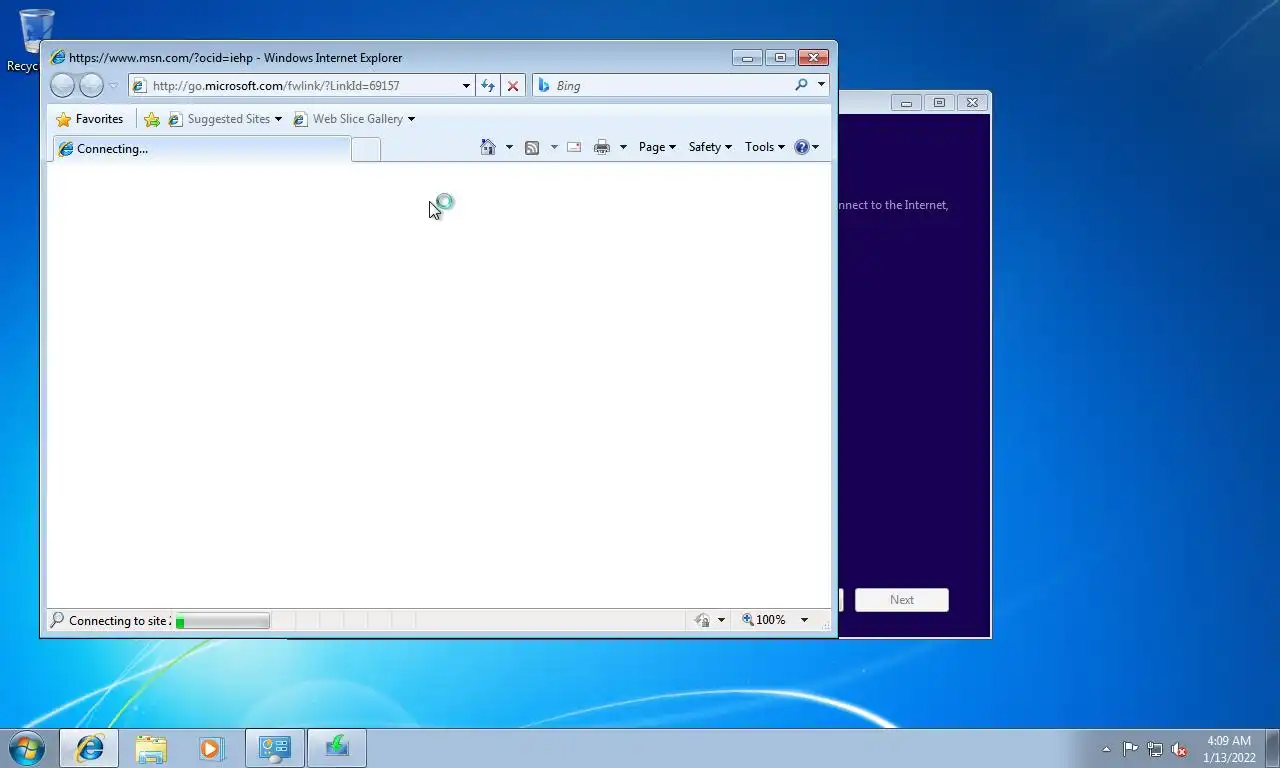The image size is (1280, 768).
Task: Click the Refresh page icon
Action: coord(488,86)
